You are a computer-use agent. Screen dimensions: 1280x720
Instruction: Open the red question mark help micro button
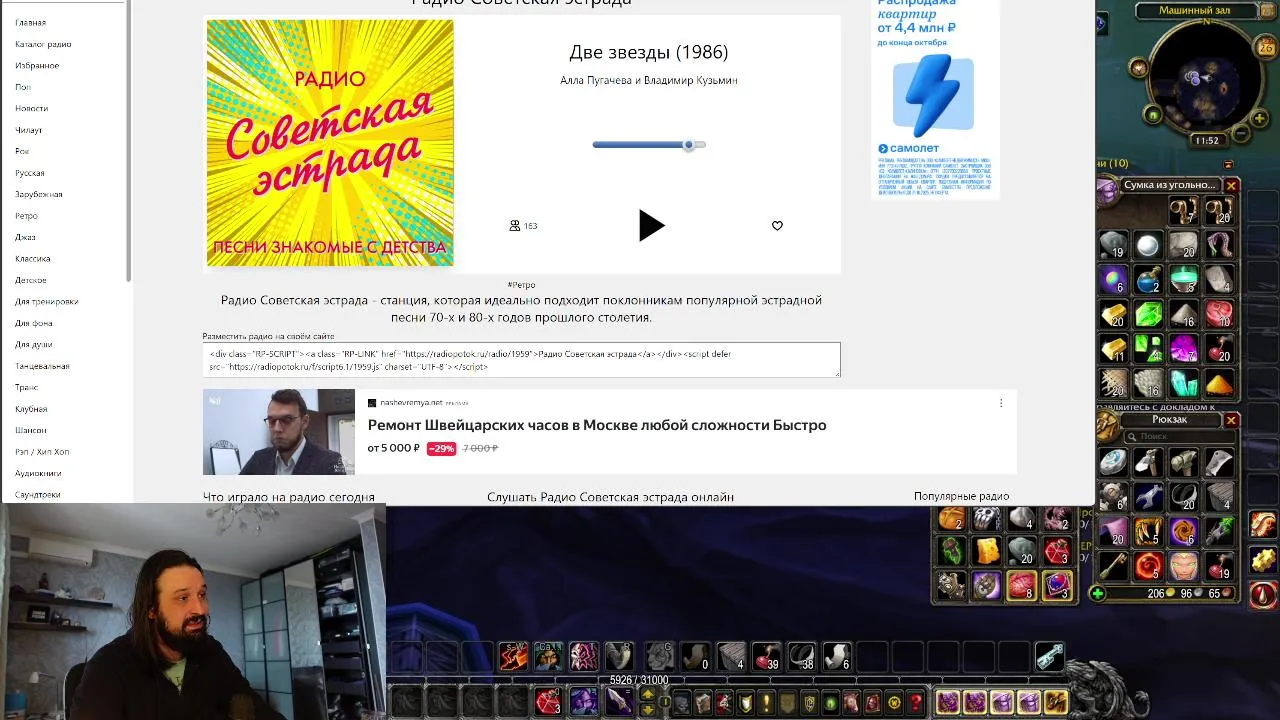pyautogui.click(x=917, y=701)
